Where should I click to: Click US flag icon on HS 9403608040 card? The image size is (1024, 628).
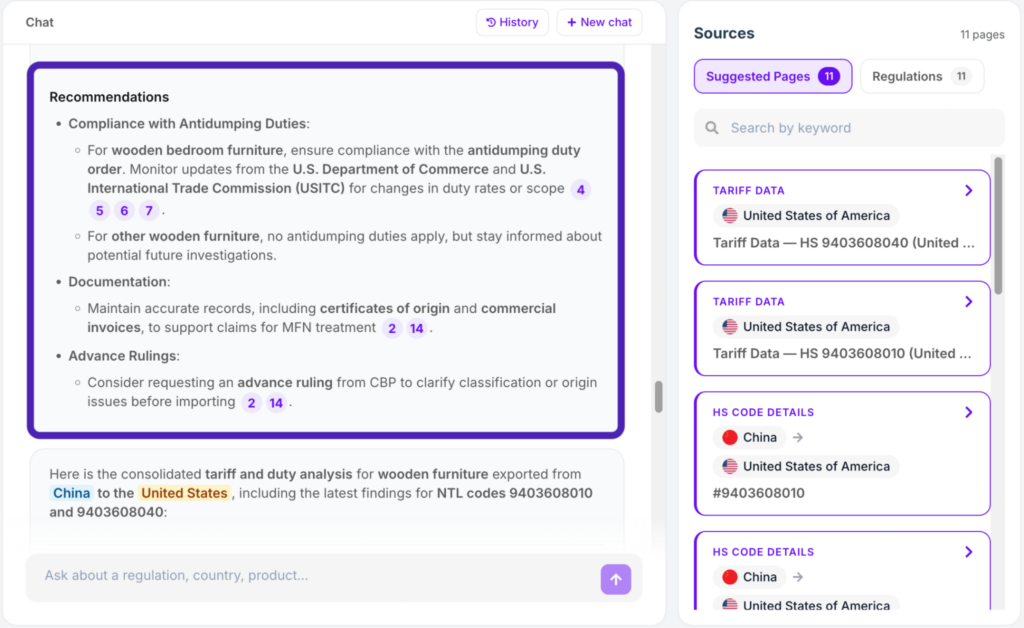[x=730, y=215]
